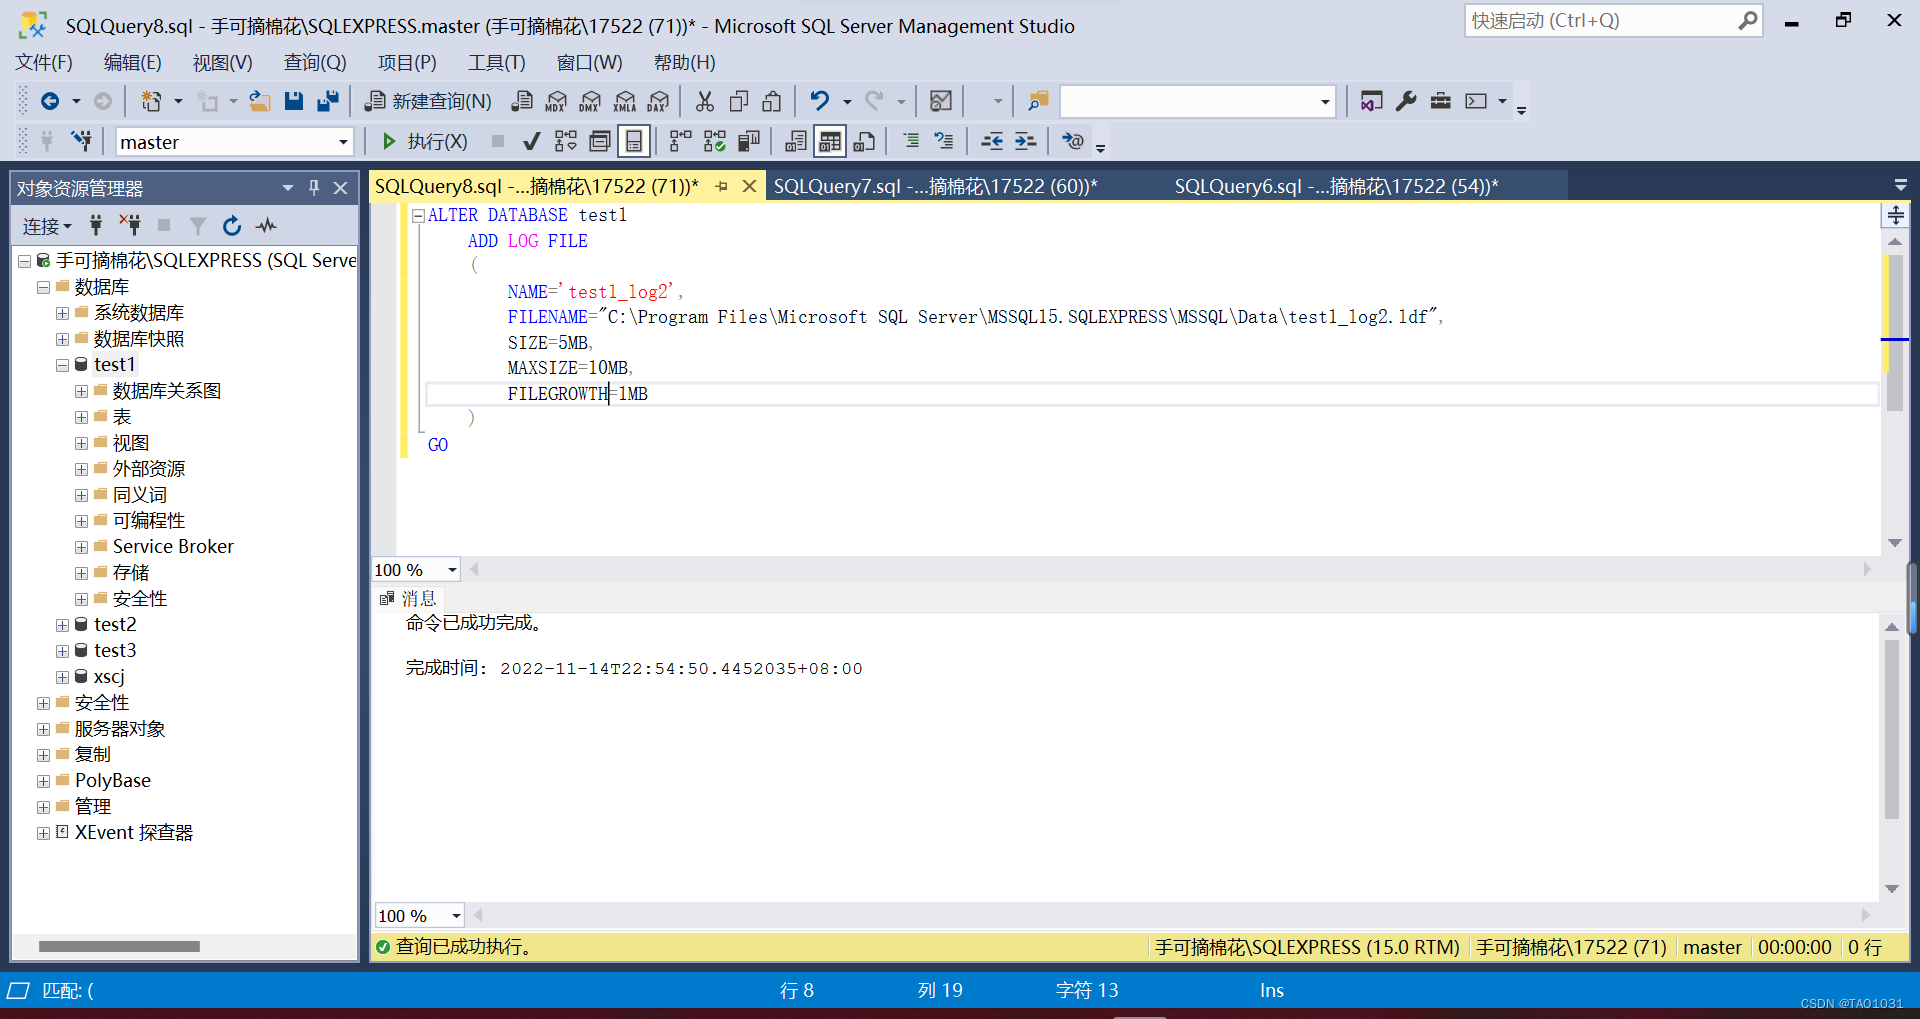The height and width of the screenshot is (1019, 1920).
Task: Click the Copy icon in the toolbar
Action: click(x=739, y=101)
